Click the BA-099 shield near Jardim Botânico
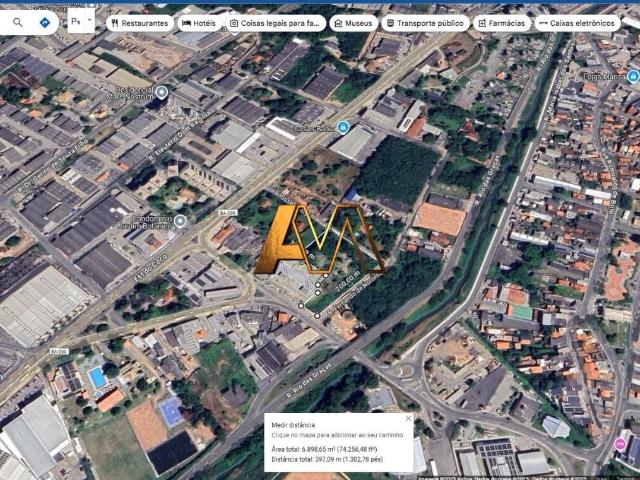Viewport: 640px width, 480px height. coord(228,213)
